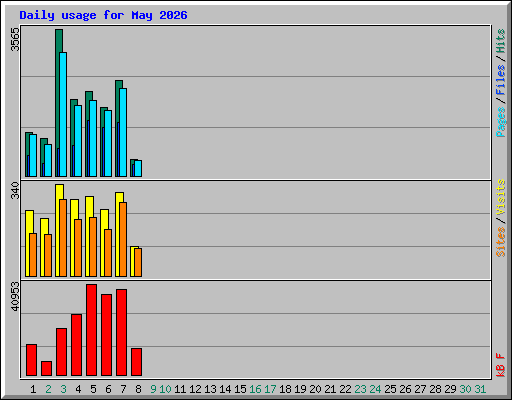The height and width of the screenshot is (400, 512).
Task: Click the Files legend label
Action: [x=500, y=80]
